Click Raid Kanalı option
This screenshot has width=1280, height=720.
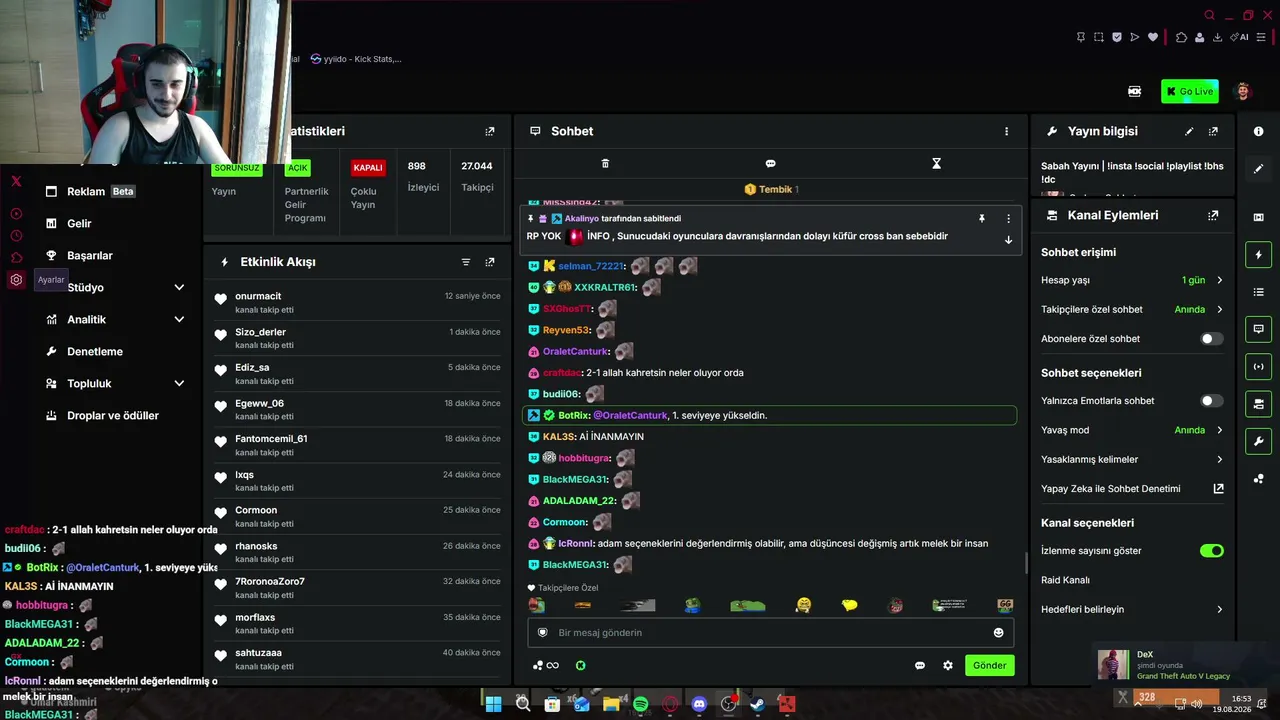click(x=1065, y=580)
